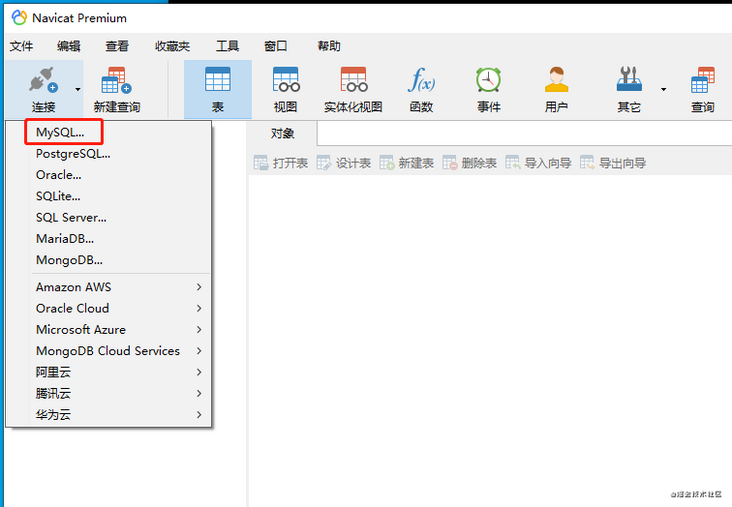Choose SQL Server... connection type
Screen dimensions: 732x507
click(71, 218)
